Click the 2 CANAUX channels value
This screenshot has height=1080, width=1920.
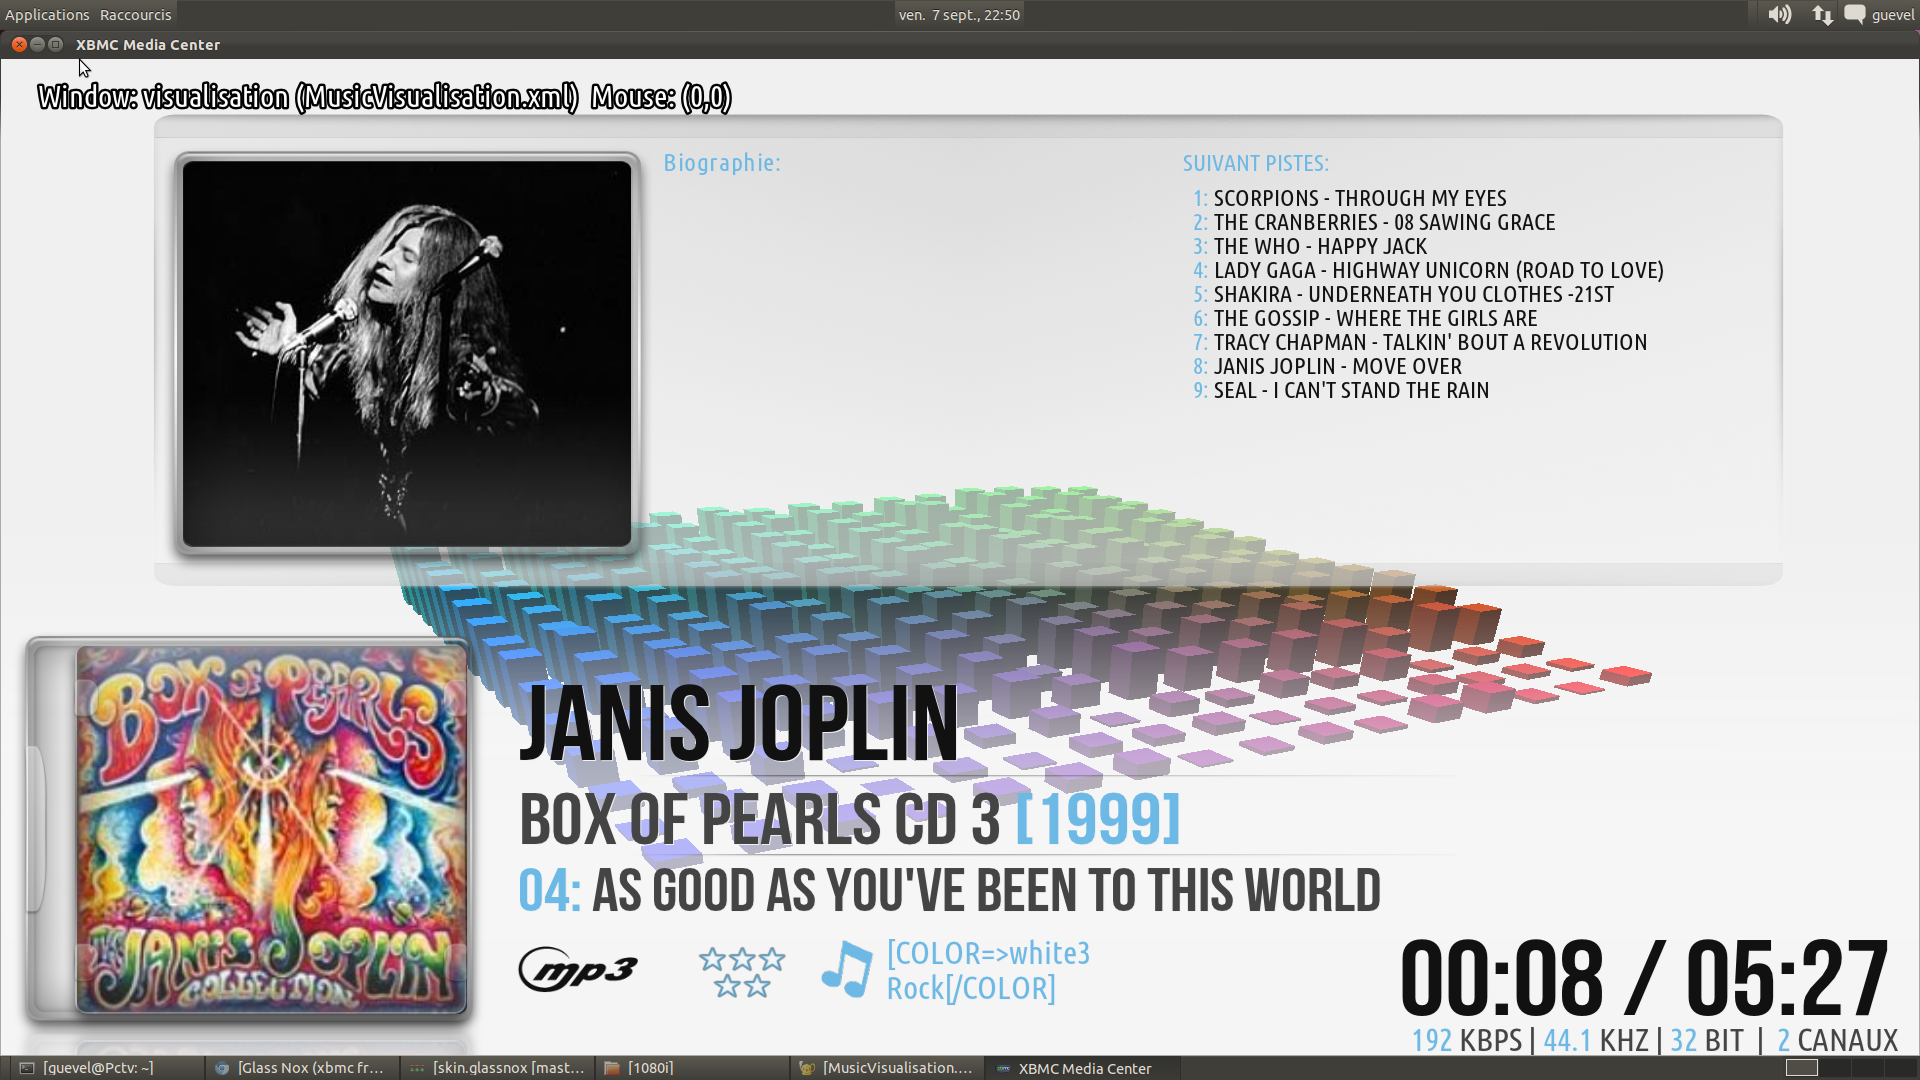point(1837,1040)
